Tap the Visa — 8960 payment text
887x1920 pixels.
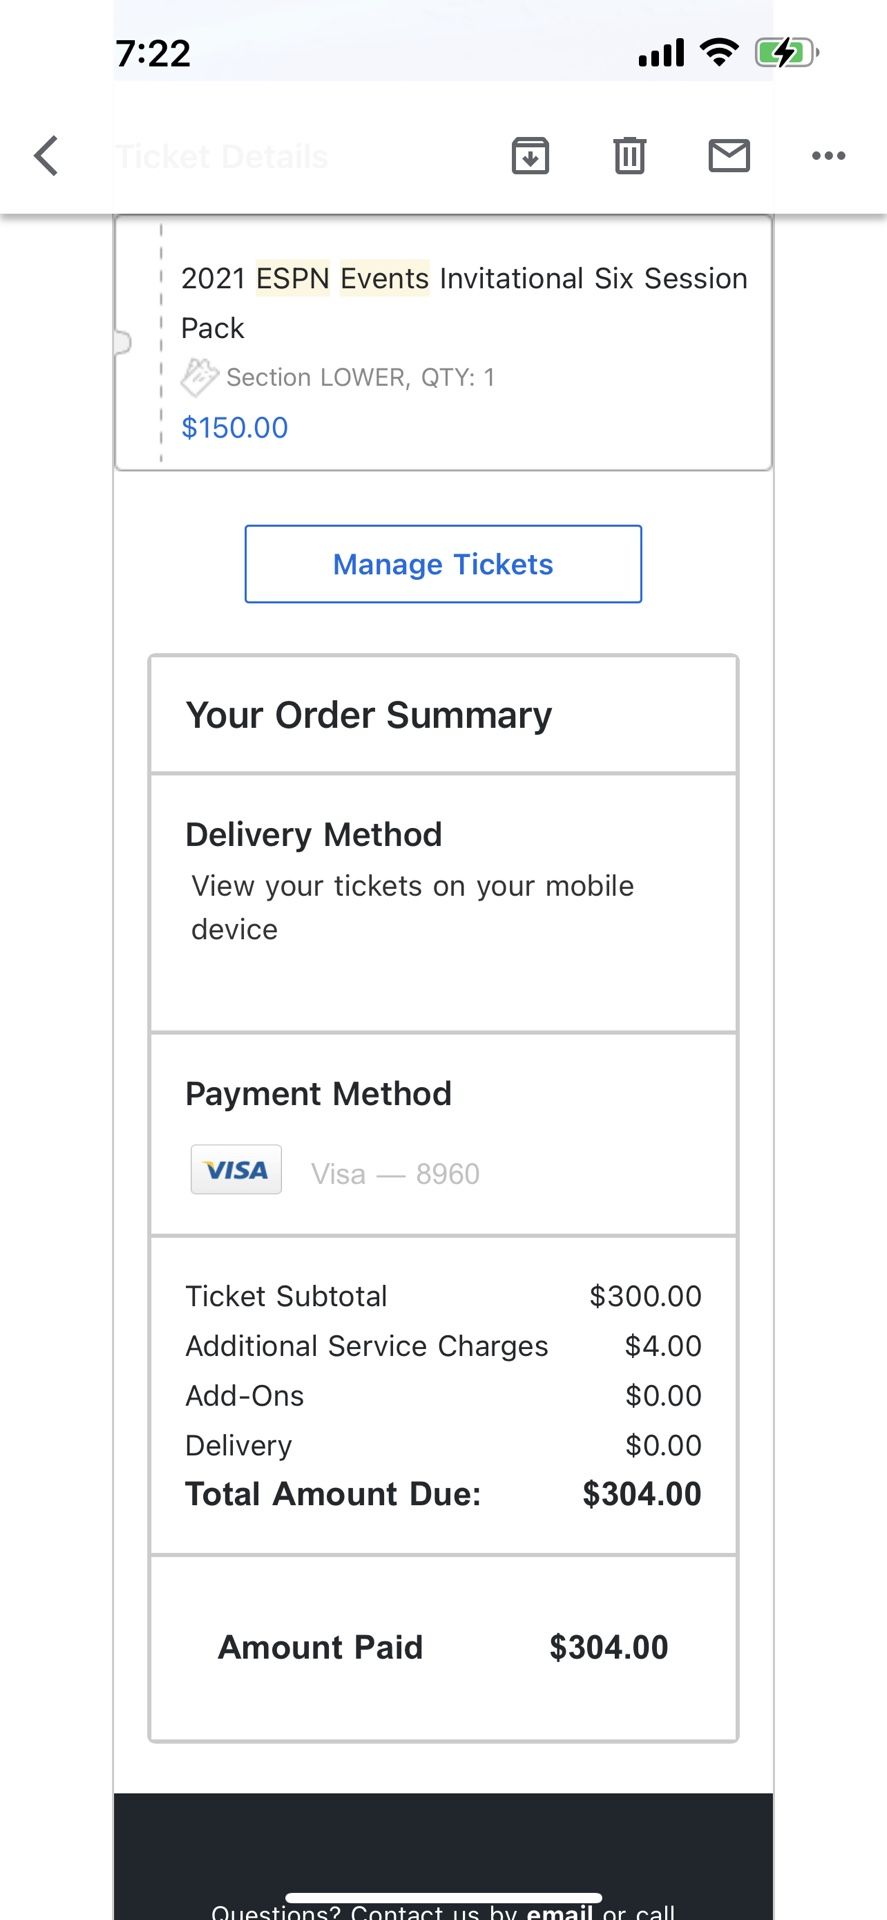click(395, 1174)
